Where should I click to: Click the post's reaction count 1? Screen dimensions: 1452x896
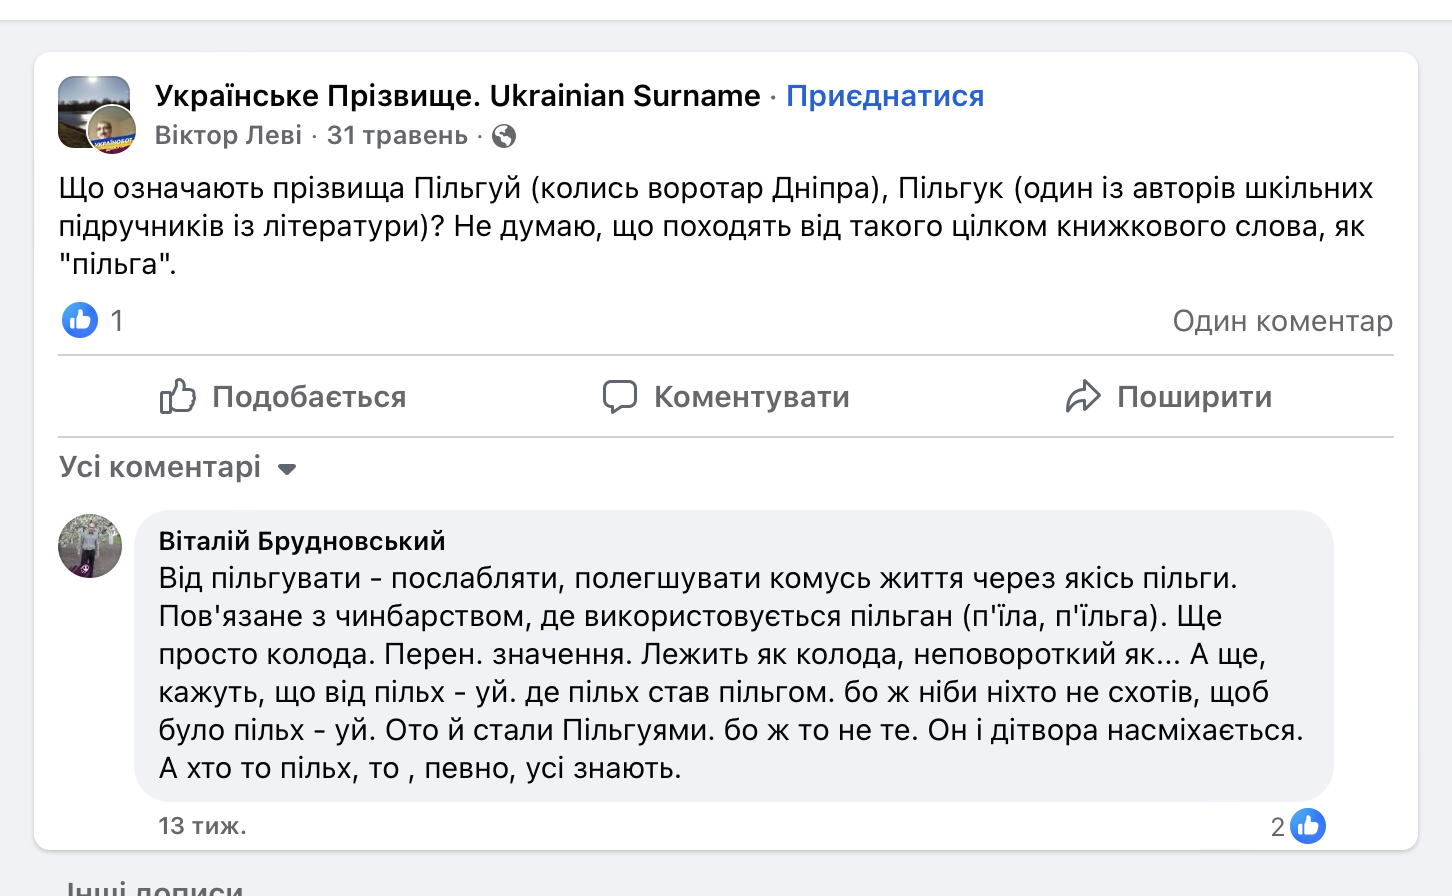(117, 320)
